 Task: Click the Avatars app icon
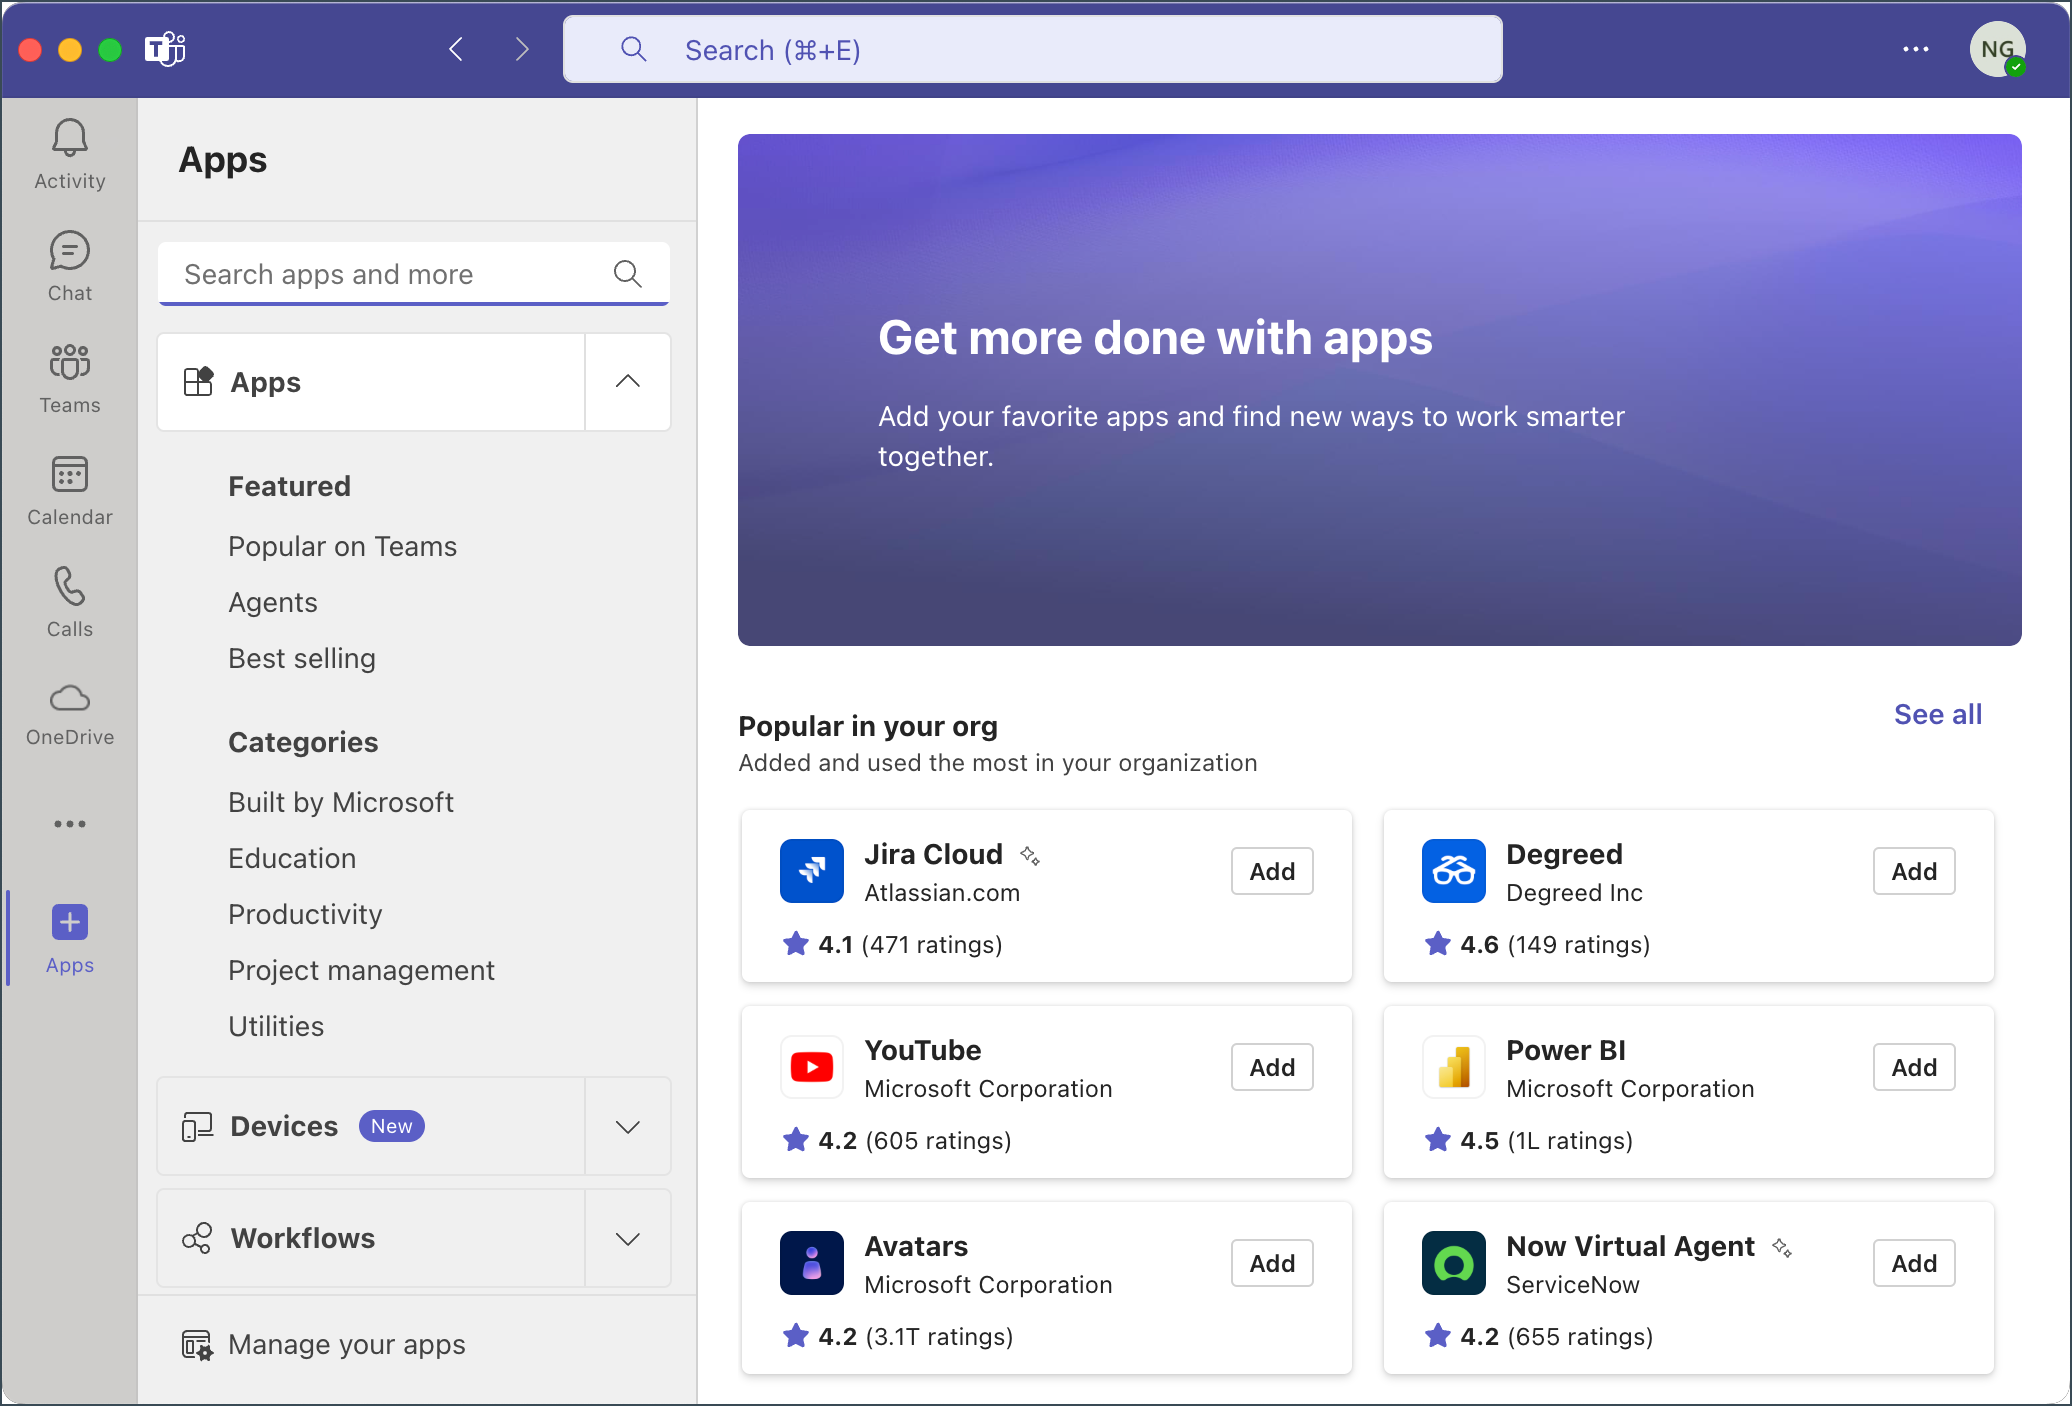point(811,1263)
